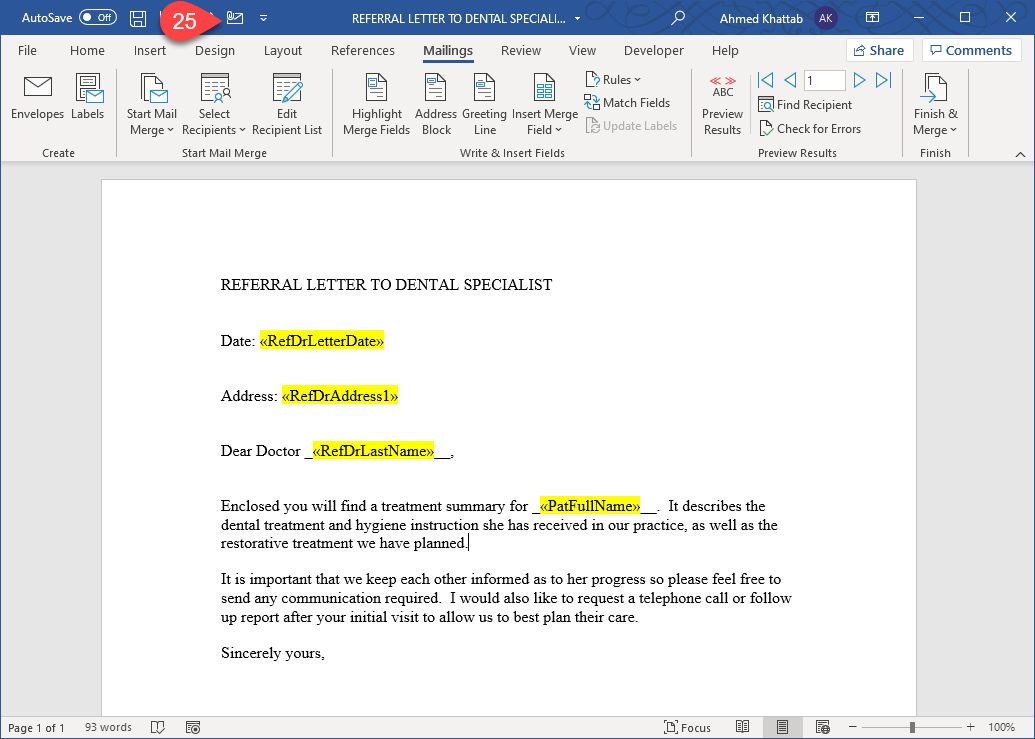Click Page 1 of 1 indicator
The width and height of the screenshot is (1035, 739).
tap(36, 728)
